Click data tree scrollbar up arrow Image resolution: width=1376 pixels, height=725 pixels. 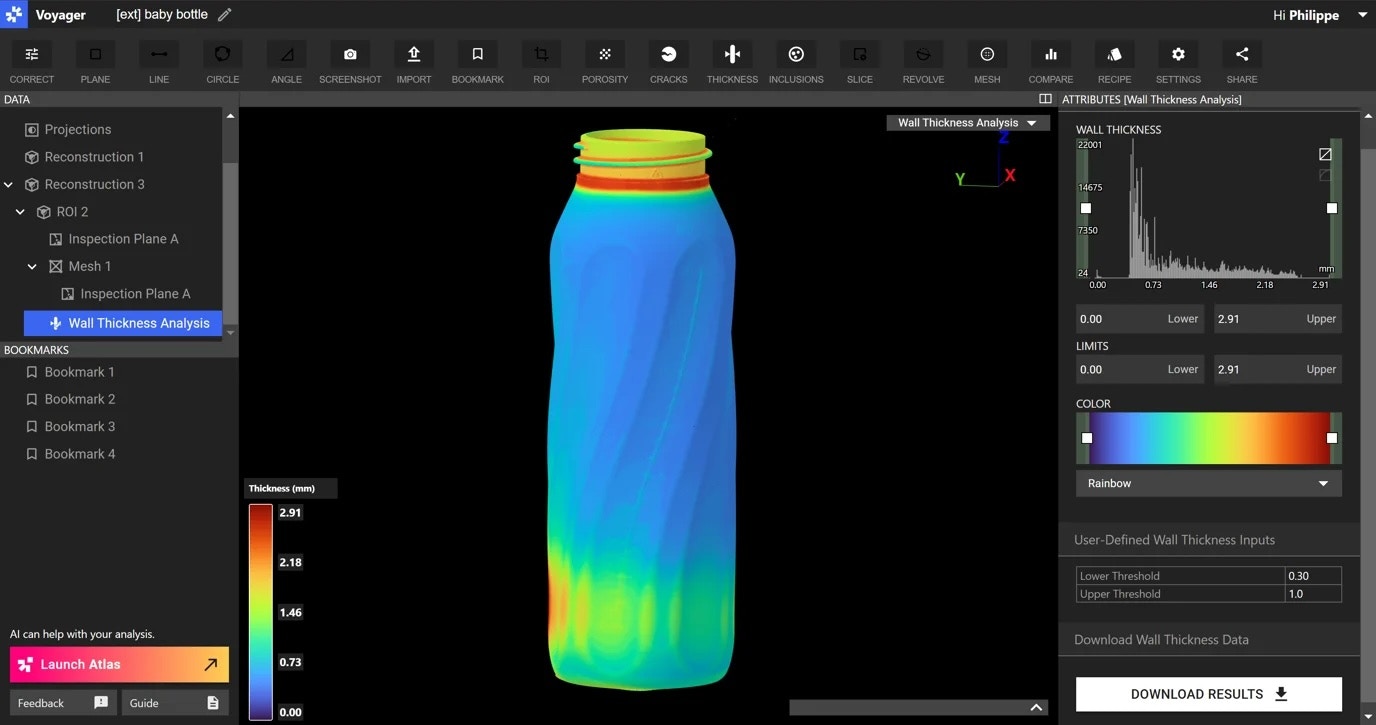coord(231,116)
